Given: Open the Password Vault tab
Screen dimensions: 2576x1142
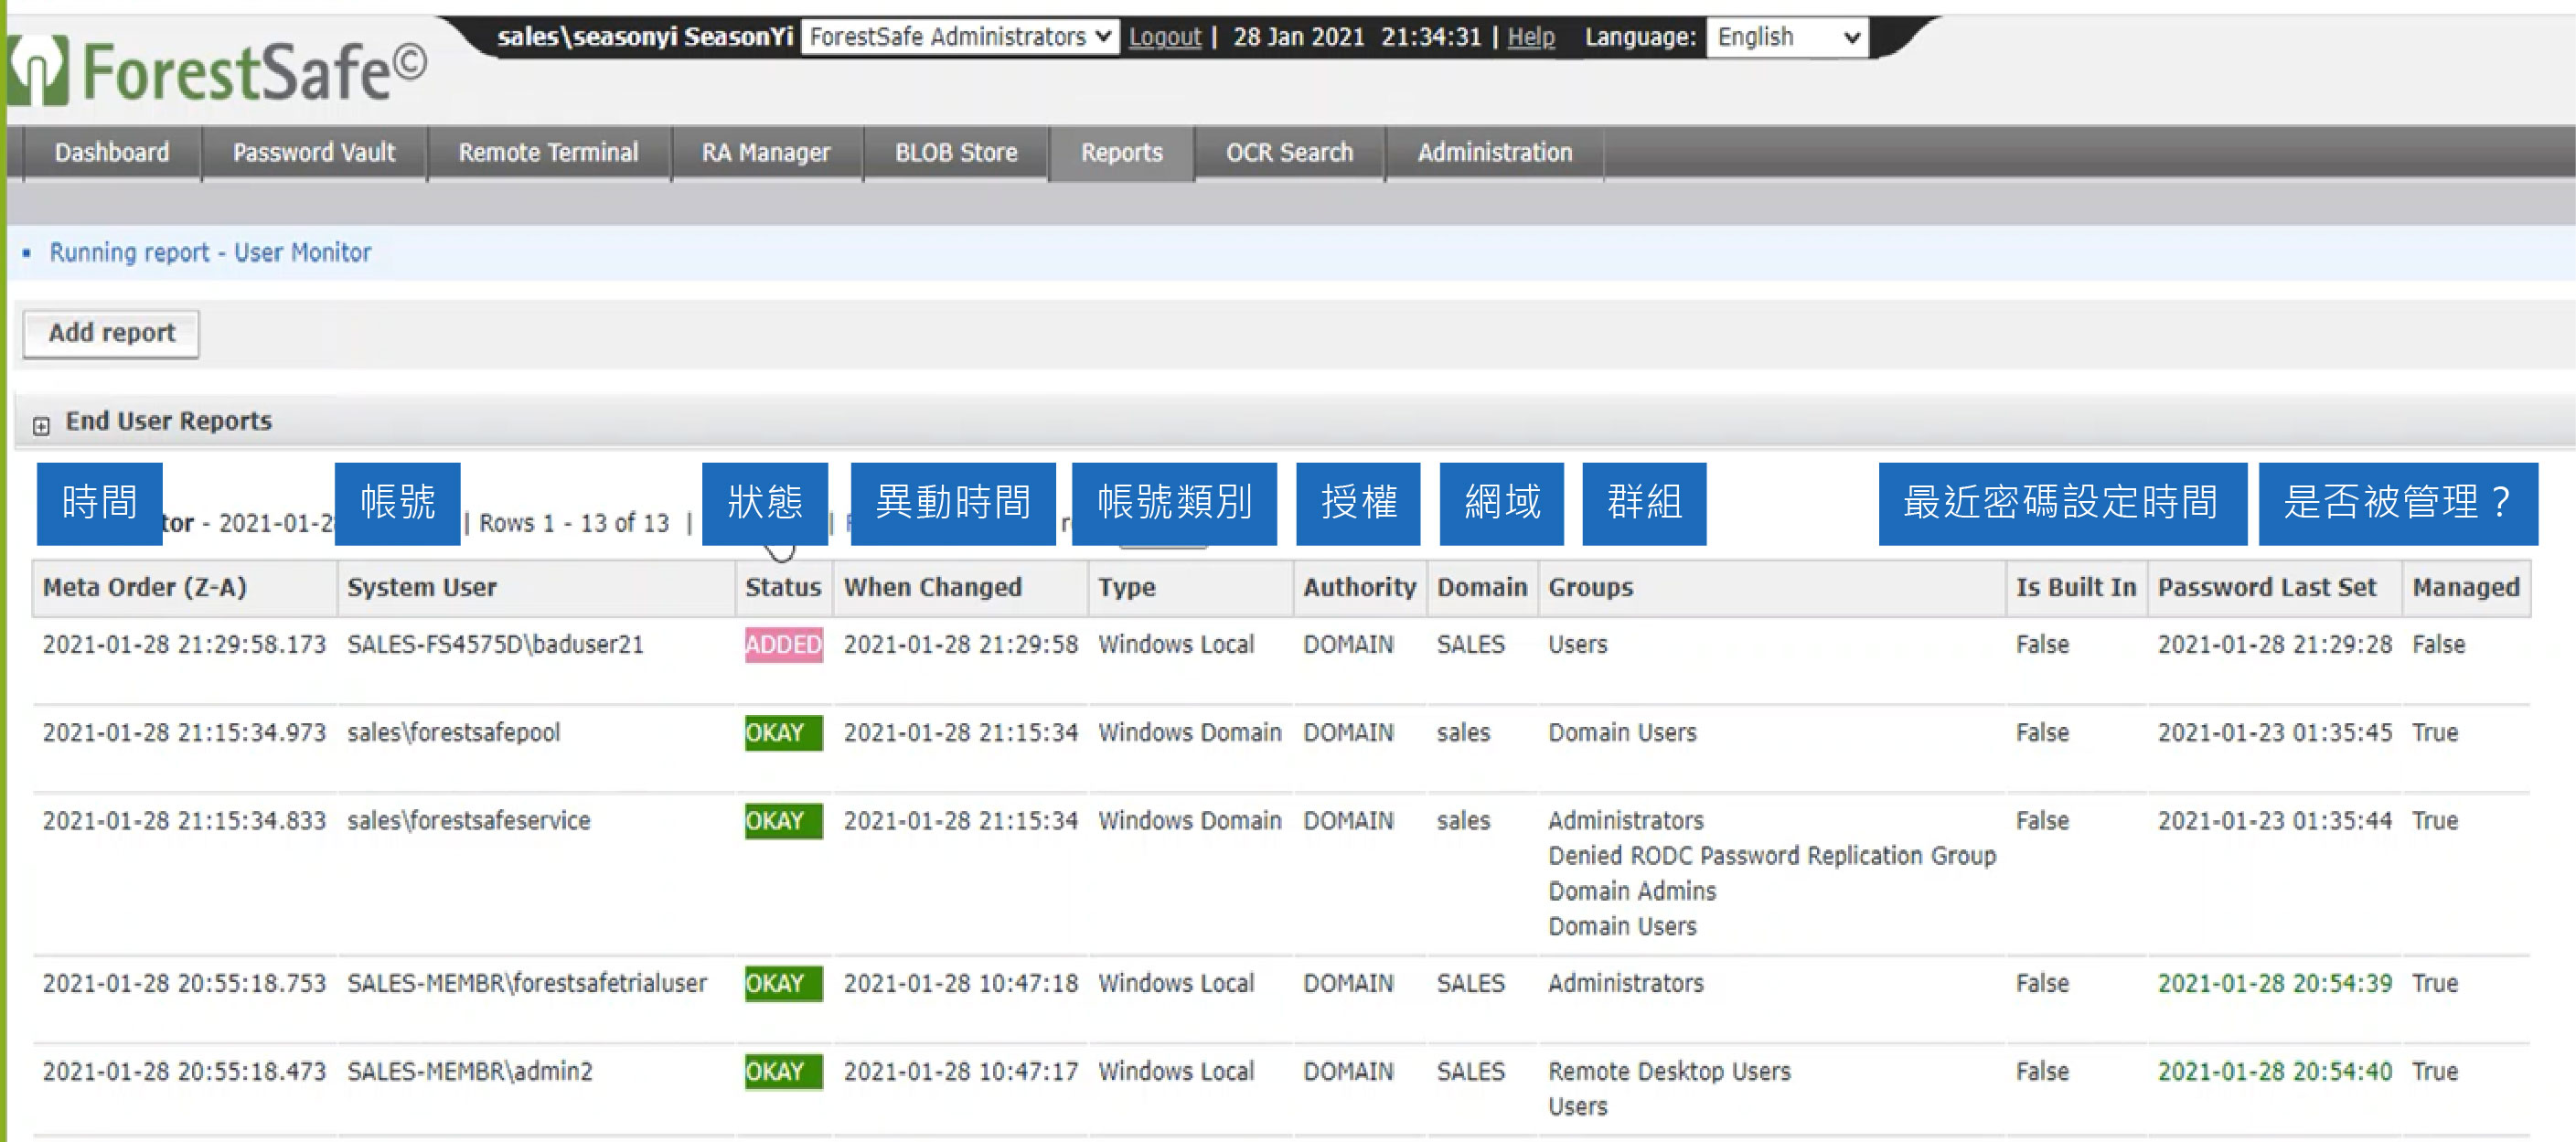Looking at the screenshot, I should (x=313, y=152).
